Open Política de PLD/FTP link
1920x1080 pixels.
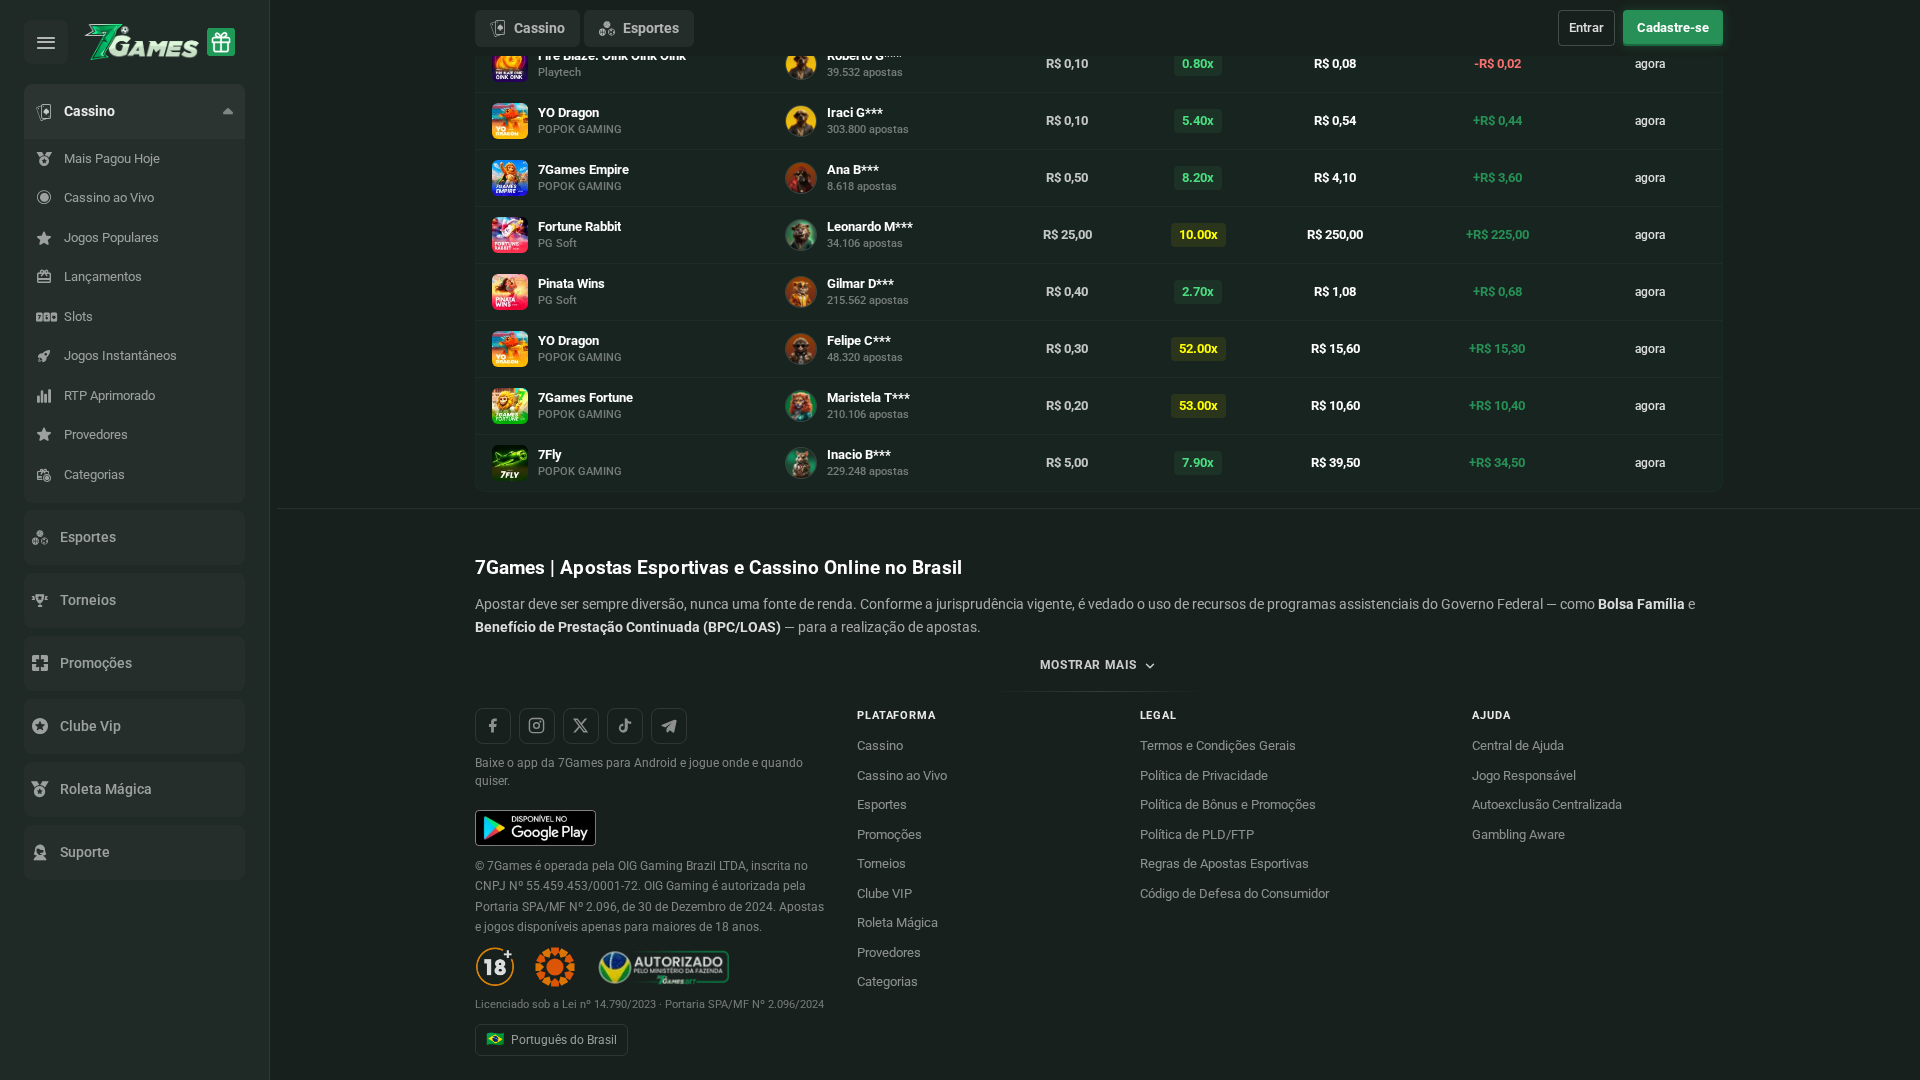click(1197, 835)
